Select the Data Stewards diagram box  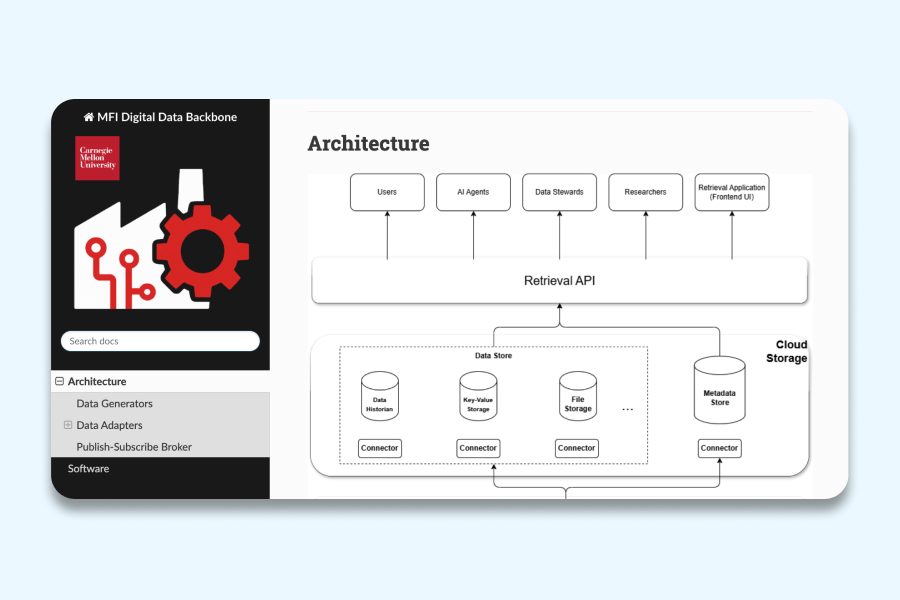coord(559,192)
